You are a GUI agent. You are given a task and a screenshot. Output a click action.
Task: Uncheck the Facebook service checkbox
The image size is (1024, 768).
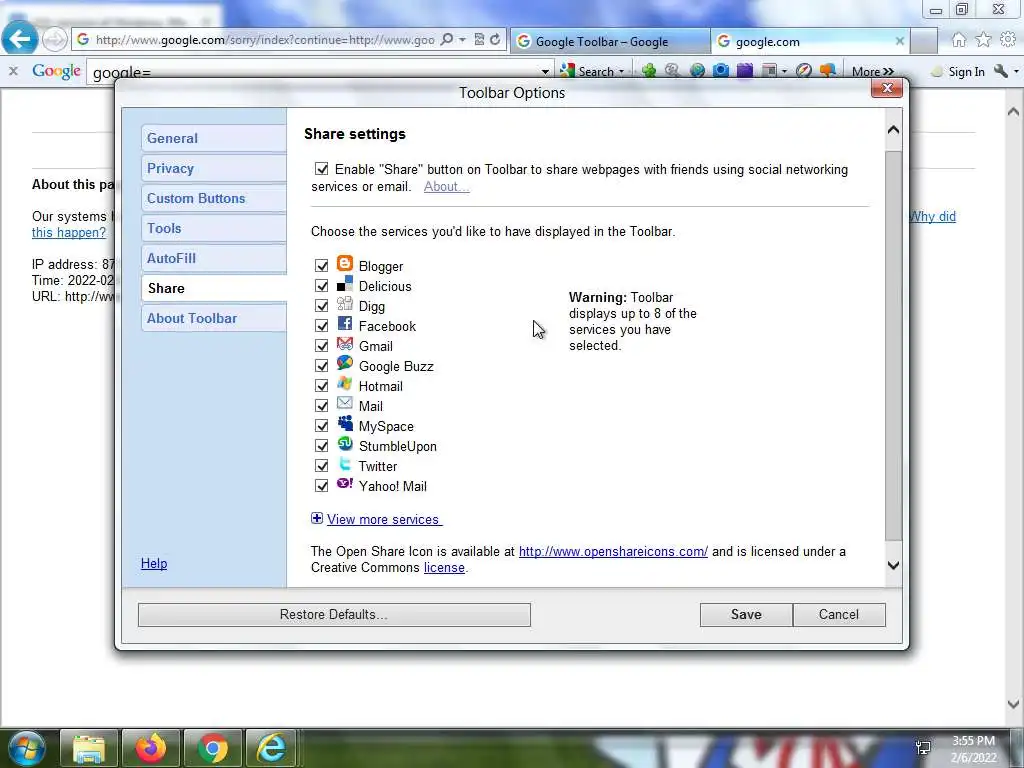pyautogui.click(x=321, y=326)
